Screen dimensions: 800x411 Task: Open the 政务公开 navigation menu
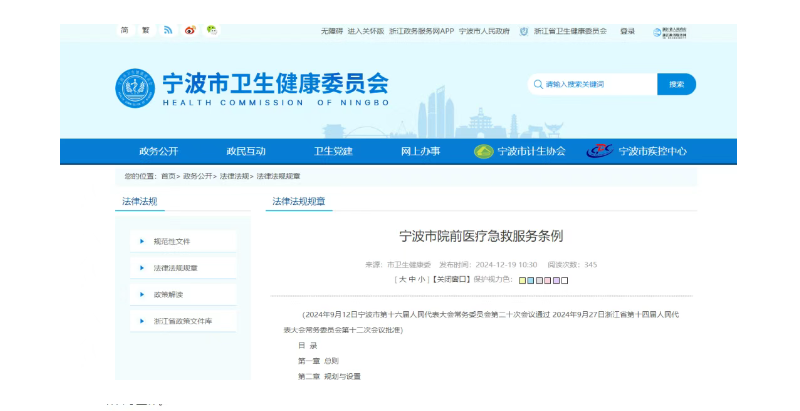click(158, 151)
